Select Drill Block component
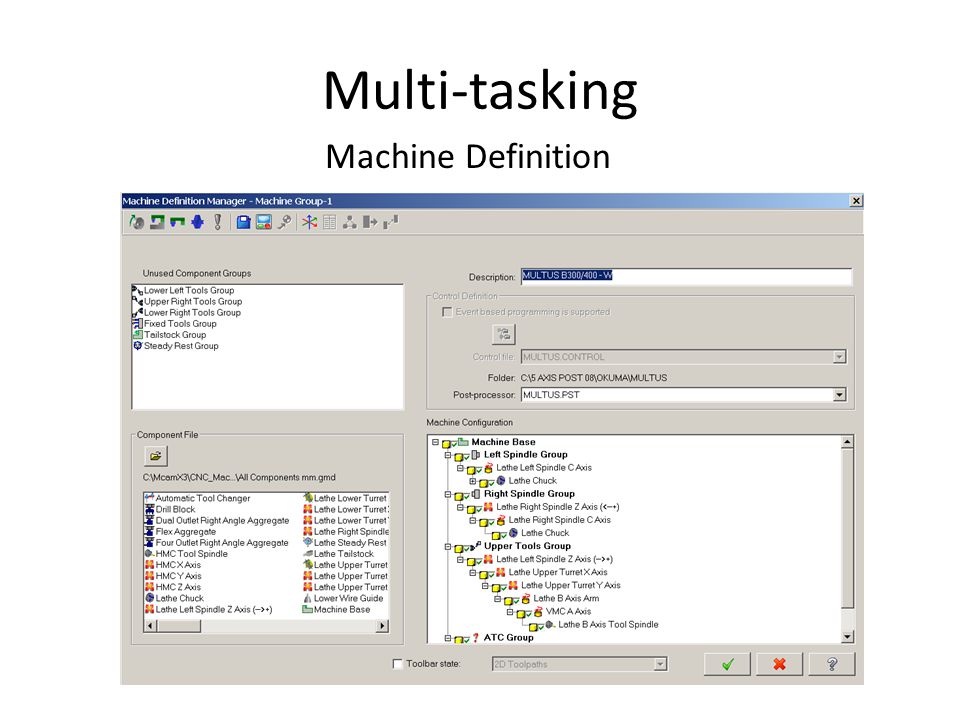 tap(175, 509)
